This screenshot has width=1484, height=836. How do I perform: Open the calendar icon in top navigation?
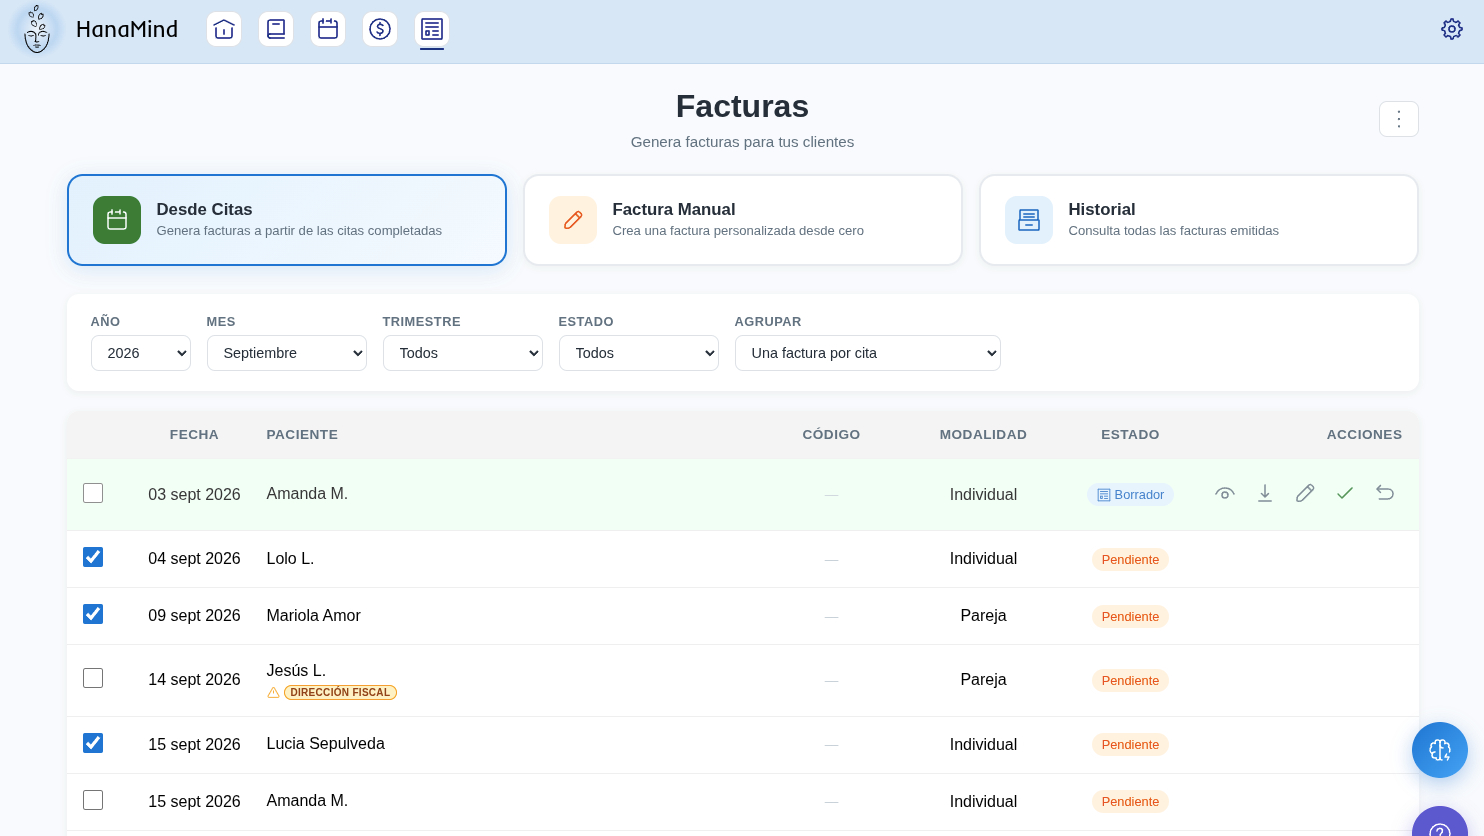pos(328,29)
